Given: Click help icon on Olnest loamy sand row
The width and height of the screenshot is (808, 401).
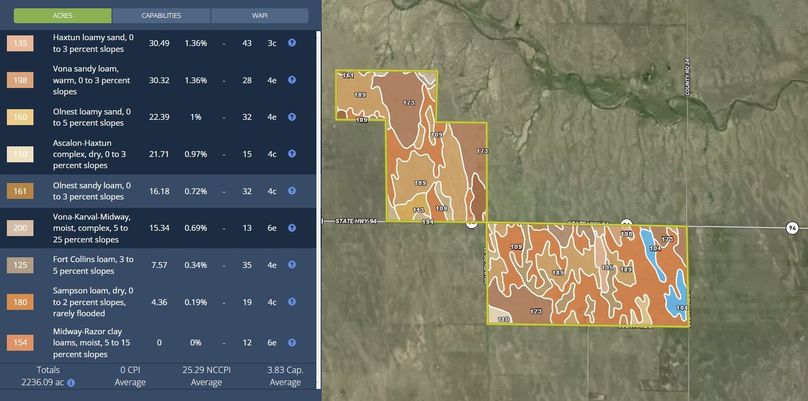Looking at the screenshot, I should click(x=292, y=117).
